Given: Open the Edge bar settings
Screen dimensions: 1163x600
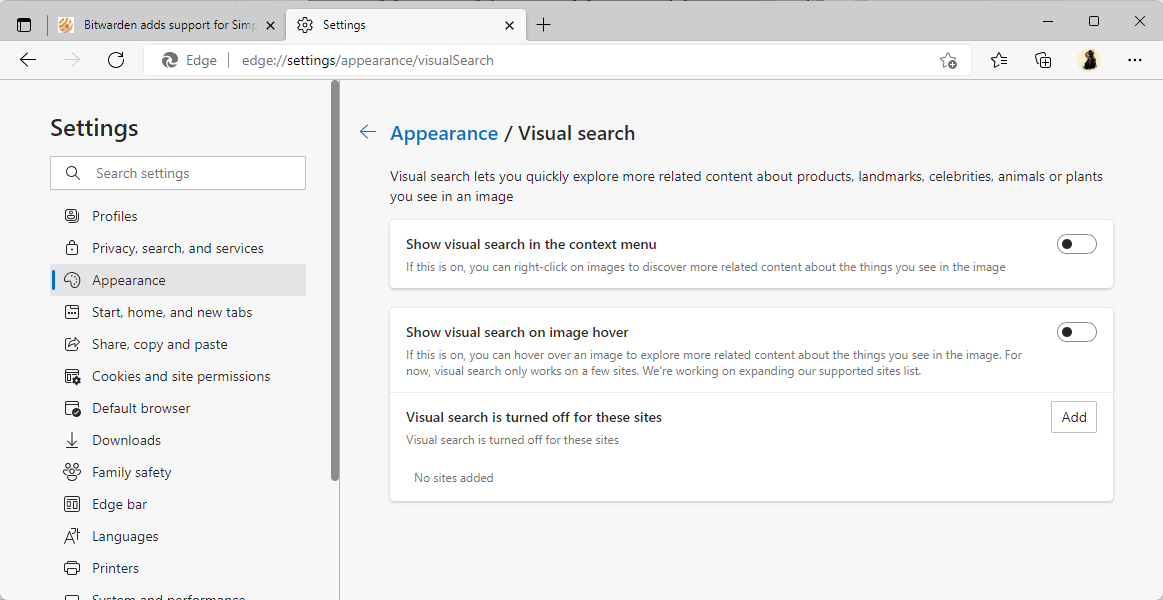Looking at the screenshot, I should [x=118, y=503].
